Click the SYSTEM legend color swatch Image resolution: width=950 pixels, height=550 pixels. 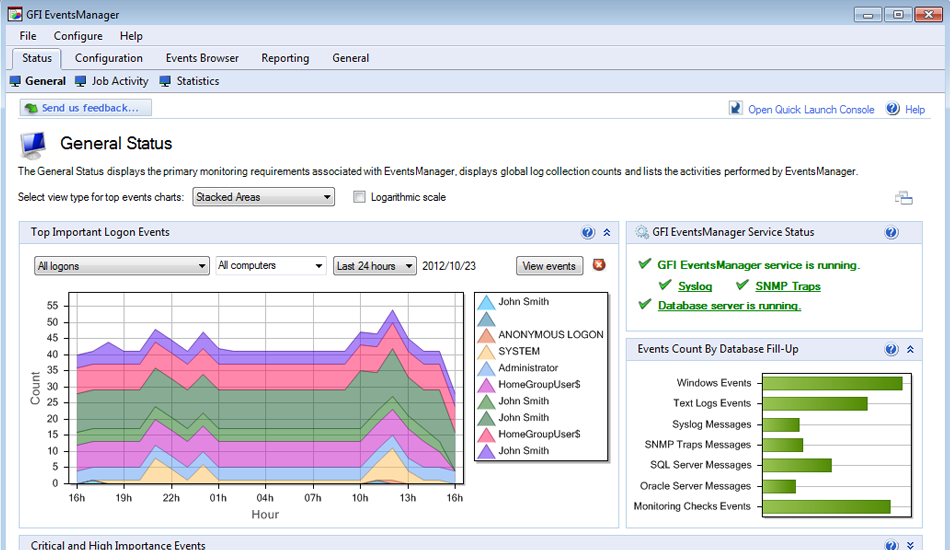pos(487,352)
